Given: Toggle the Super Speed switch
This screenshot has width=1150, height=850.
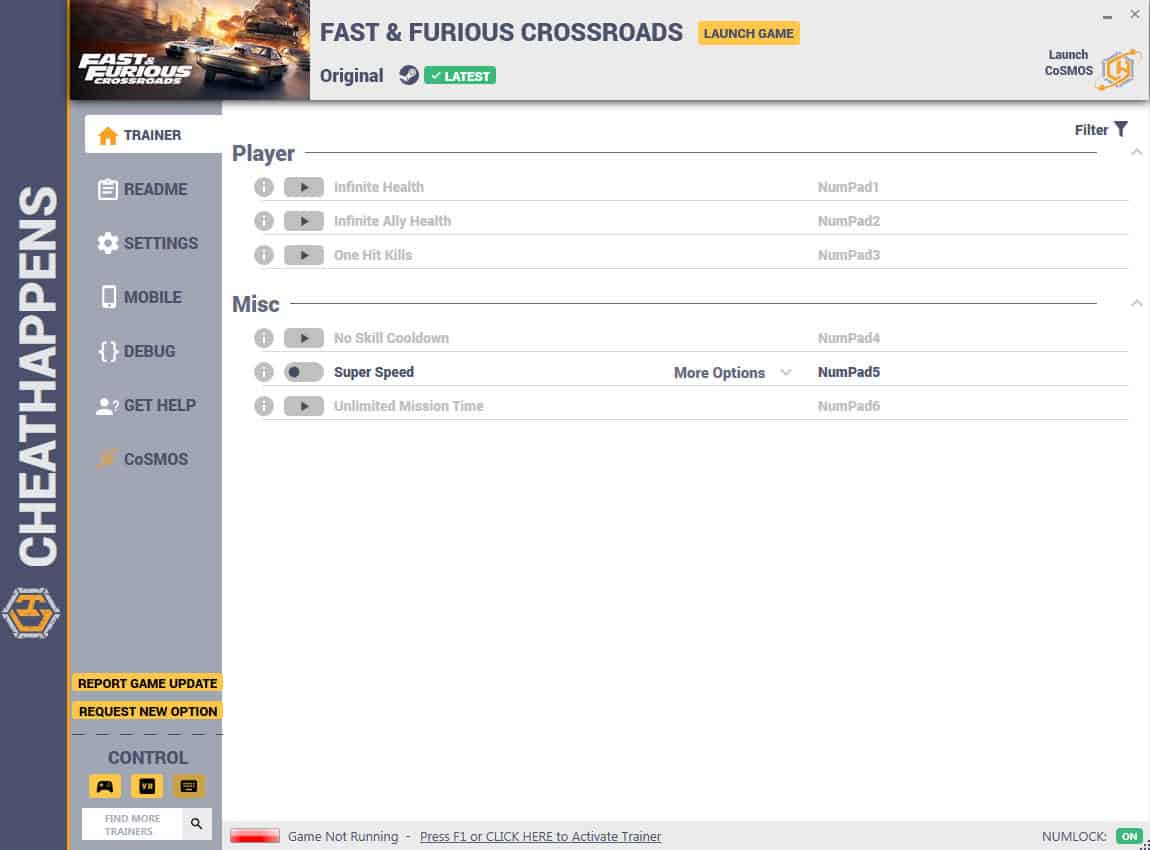Looking at the screenshot, I should coord(304,372).
